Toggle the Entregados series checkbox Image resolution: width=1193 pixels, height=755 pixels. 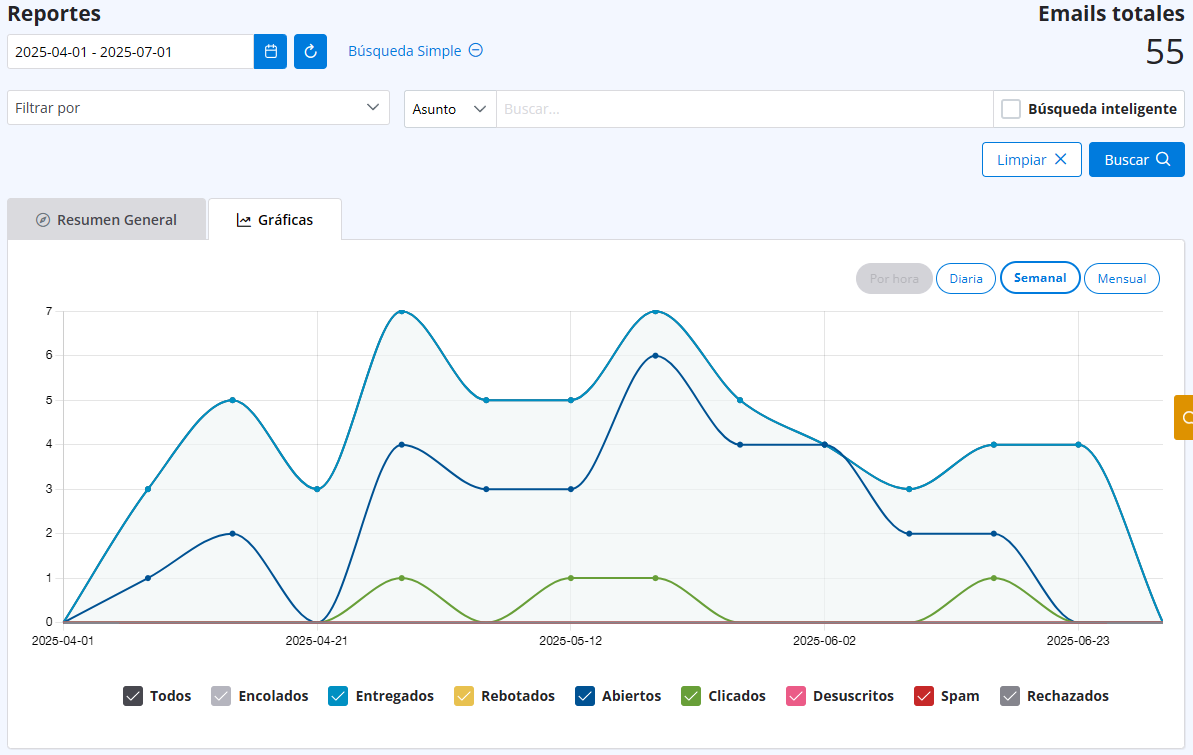point(339,696)
